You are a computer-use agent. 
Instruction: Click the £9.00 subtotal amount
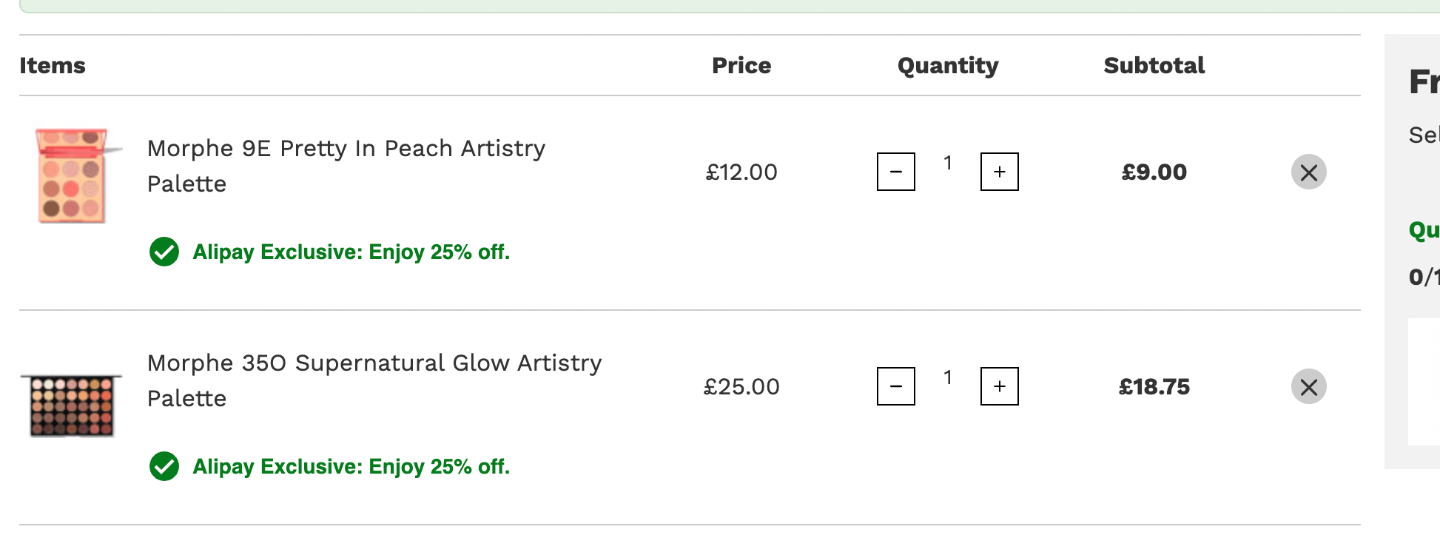[1154, 172]
